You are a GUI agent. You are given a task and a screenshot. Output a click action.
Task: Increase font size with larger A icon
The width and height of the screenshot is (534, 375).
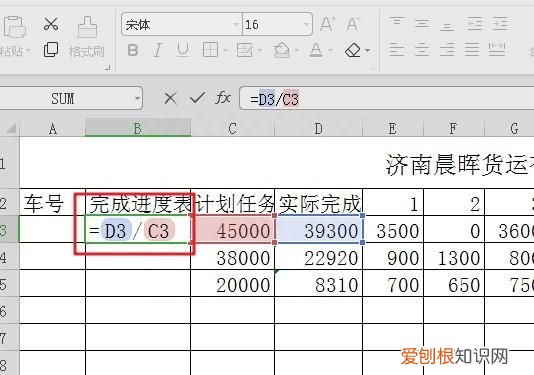[x=328, y=24]
